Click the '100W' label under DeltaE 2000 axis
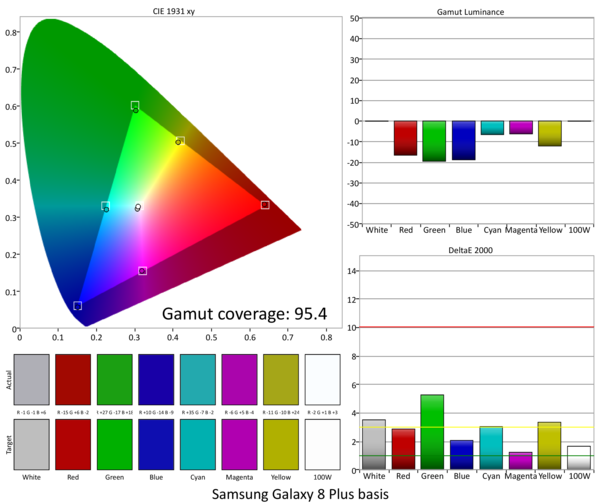 click(579, 476)
